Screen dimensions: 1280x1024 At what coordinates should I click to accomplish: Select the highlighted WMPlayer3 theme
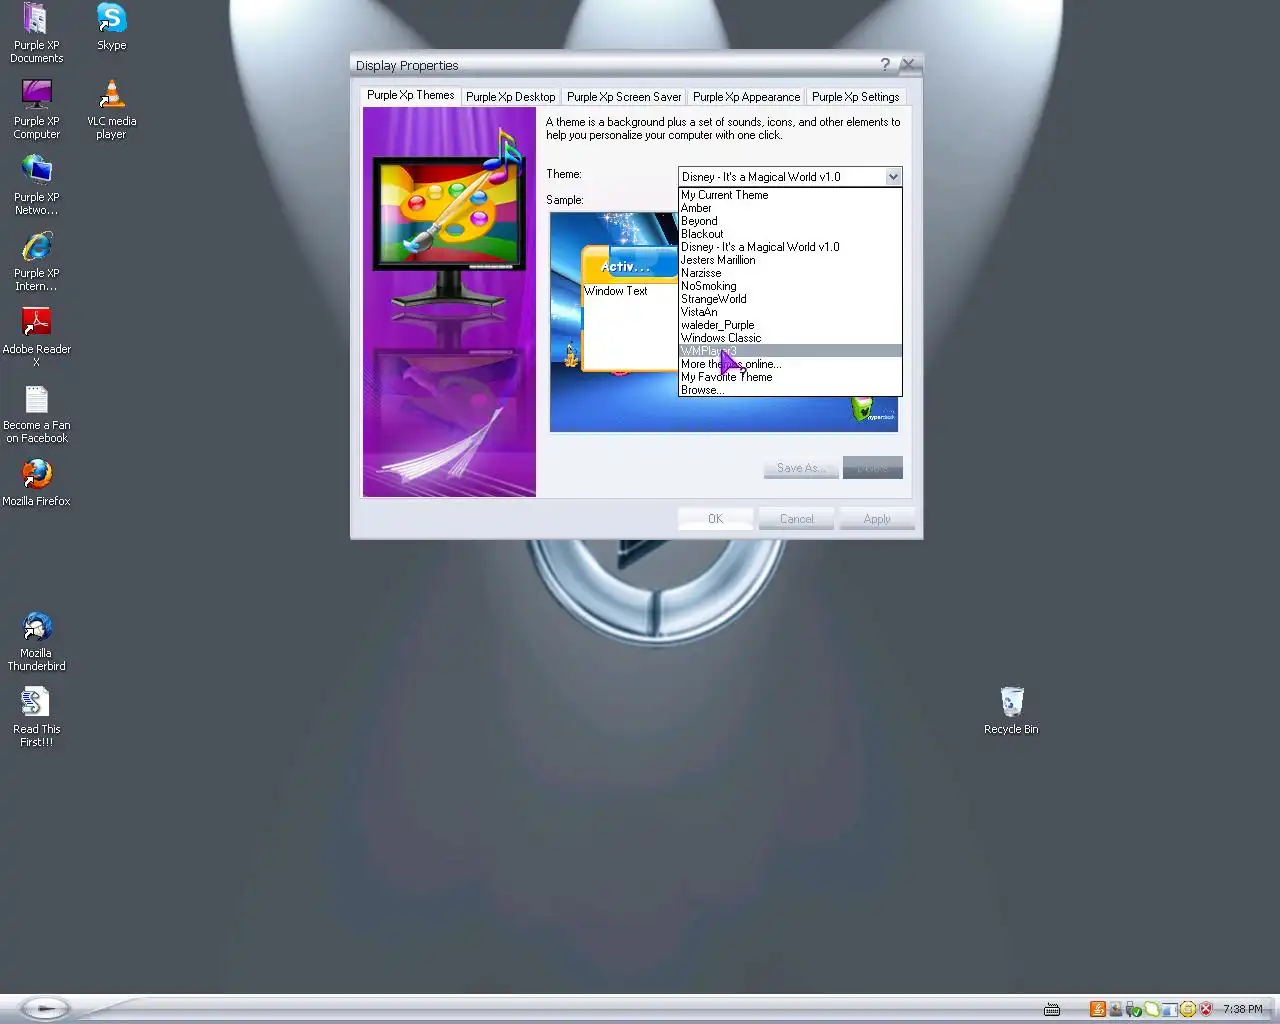[790, 351]
